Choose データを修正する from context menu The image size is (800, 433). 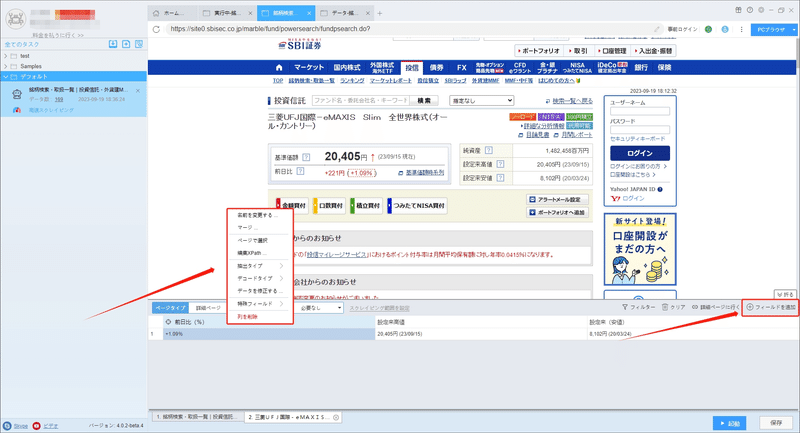[x=260, y=291]
